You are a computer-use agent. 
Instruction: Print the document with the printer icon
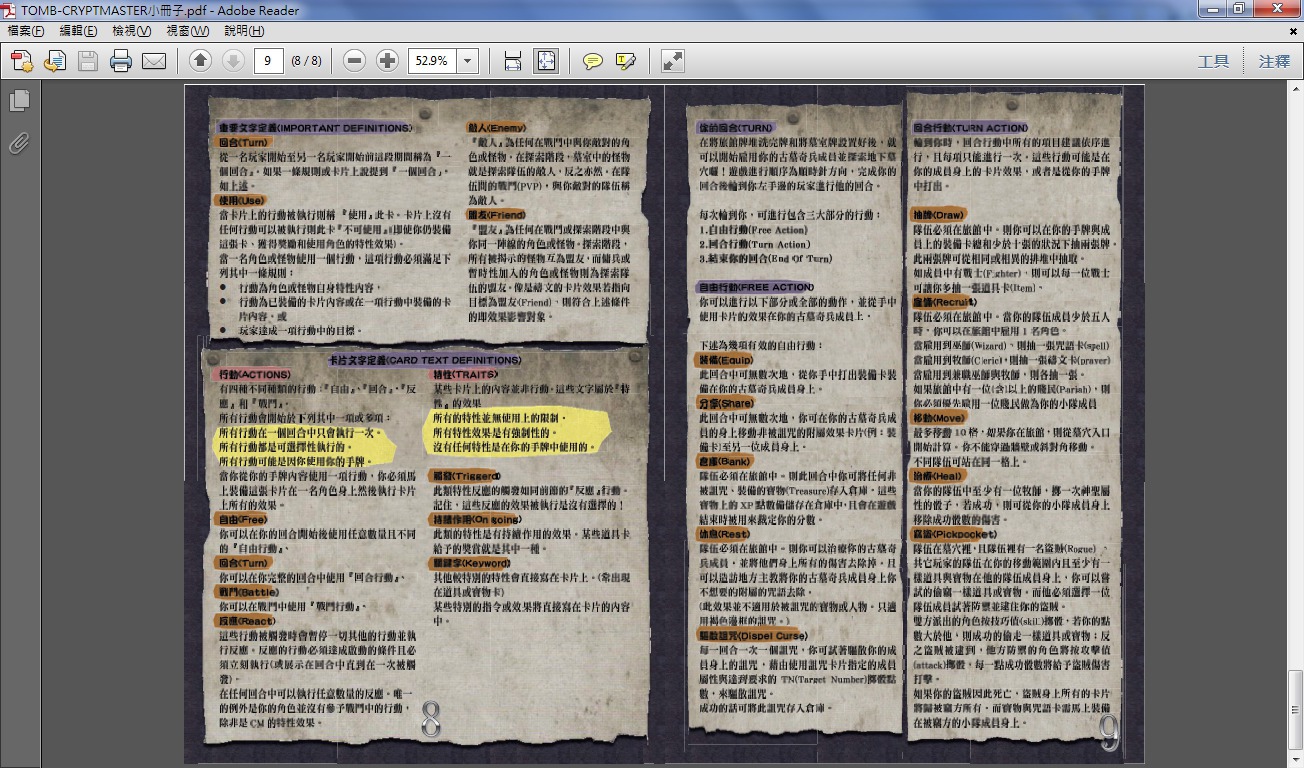tap(121, 61)
